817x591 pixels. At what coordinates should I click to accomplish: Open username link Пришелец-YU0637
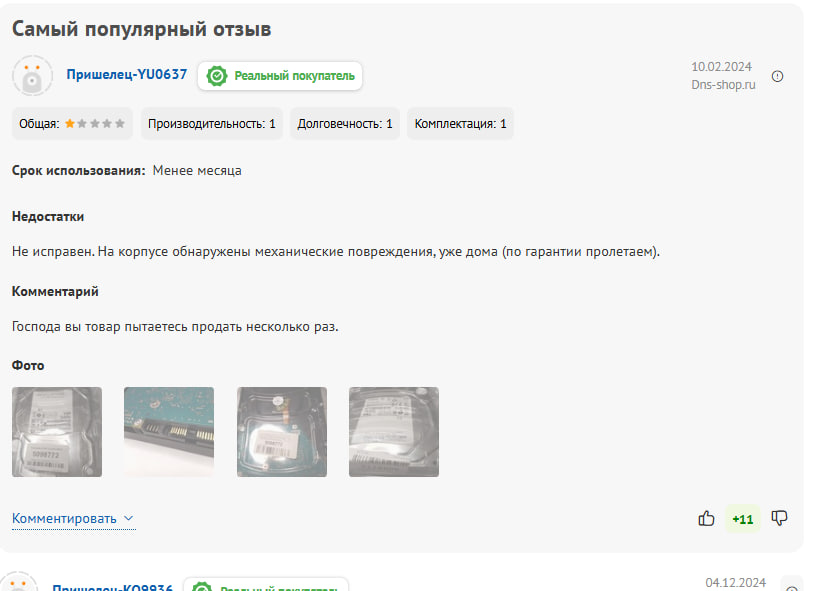tap(127, 75)
